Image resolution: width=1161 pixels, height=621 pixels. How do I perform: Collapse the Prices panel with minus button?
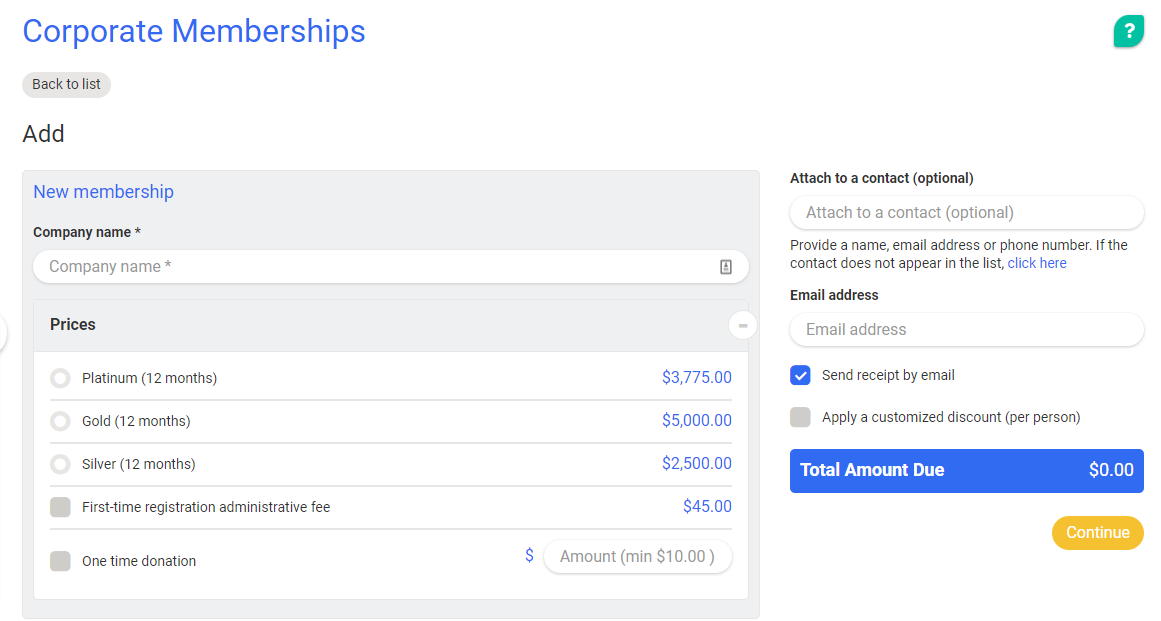tap(743, 325)
